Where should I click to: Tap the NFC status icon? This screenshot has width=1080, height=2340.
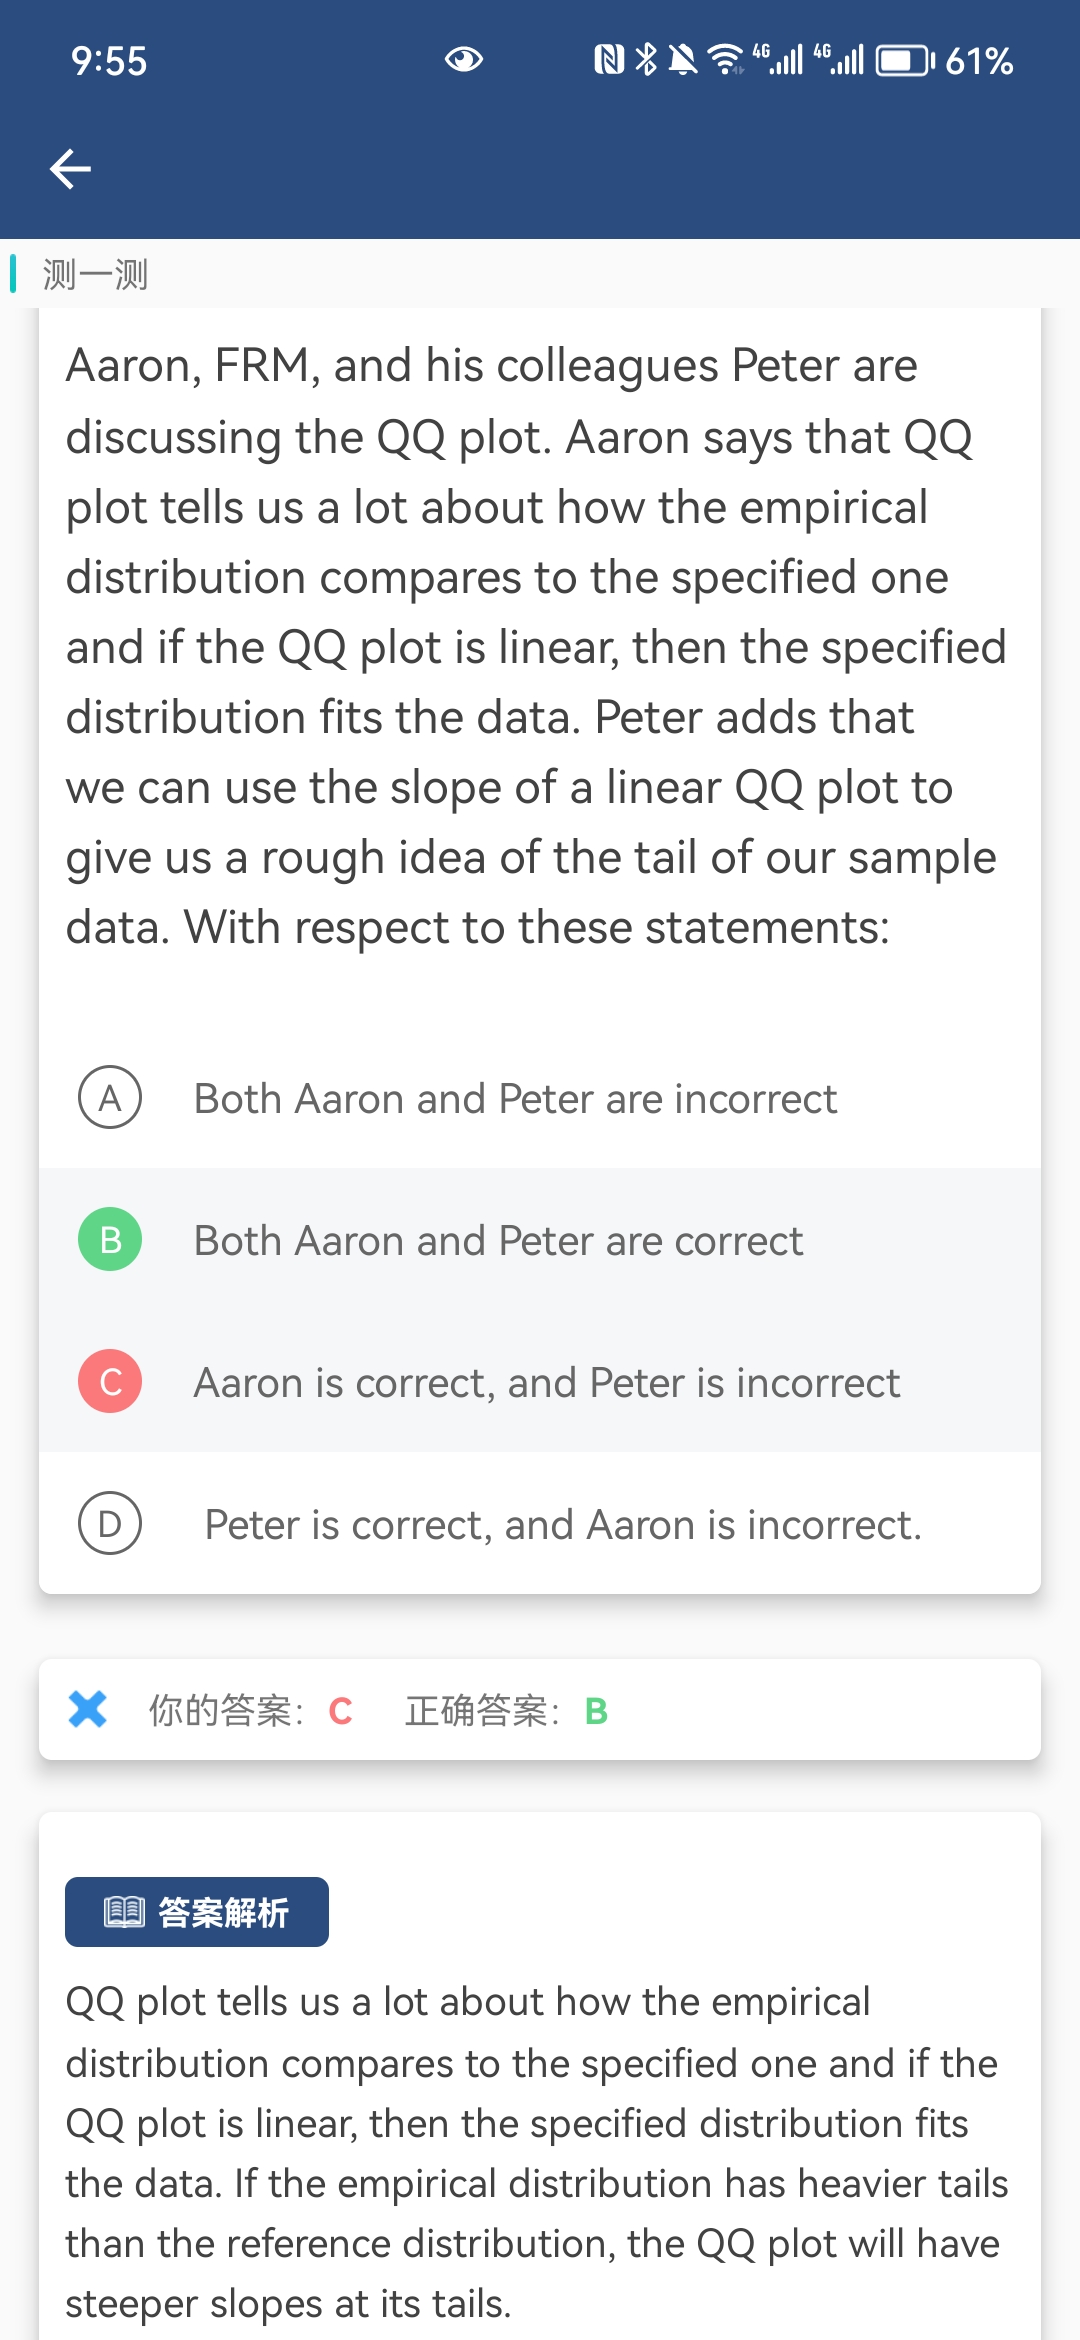[x=608, y=60]
